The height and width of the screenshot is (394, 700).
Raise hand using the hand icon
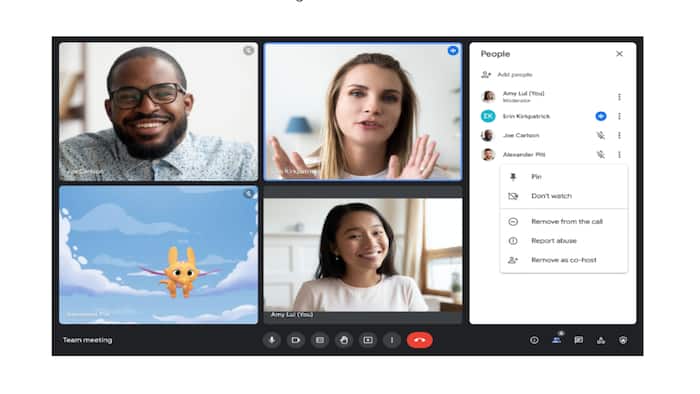pos(344,340)
